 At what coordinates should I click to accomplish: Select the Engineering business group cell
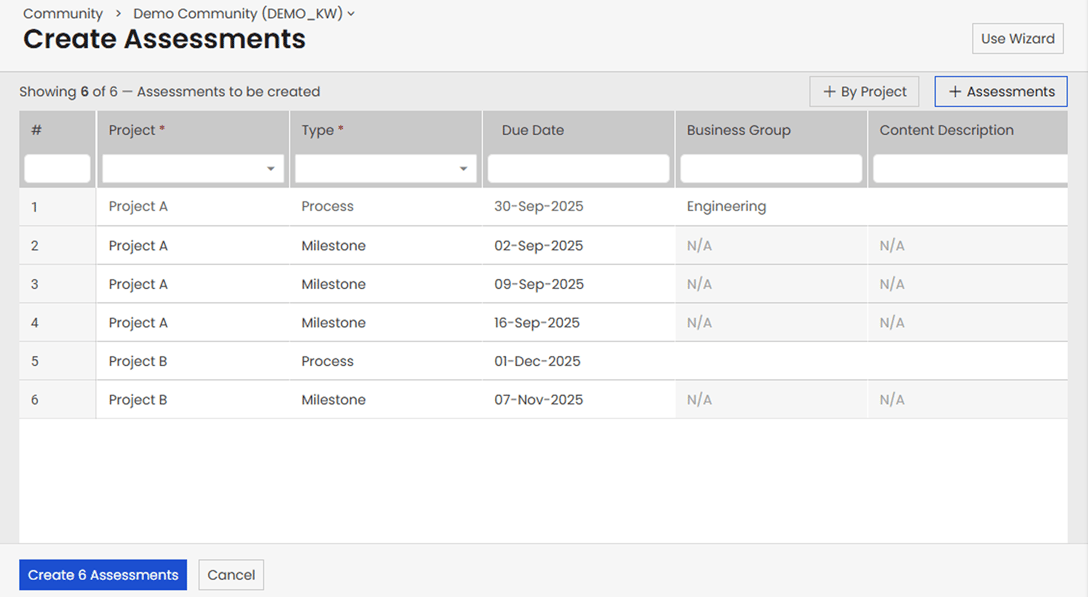click(x=726, y=207)
